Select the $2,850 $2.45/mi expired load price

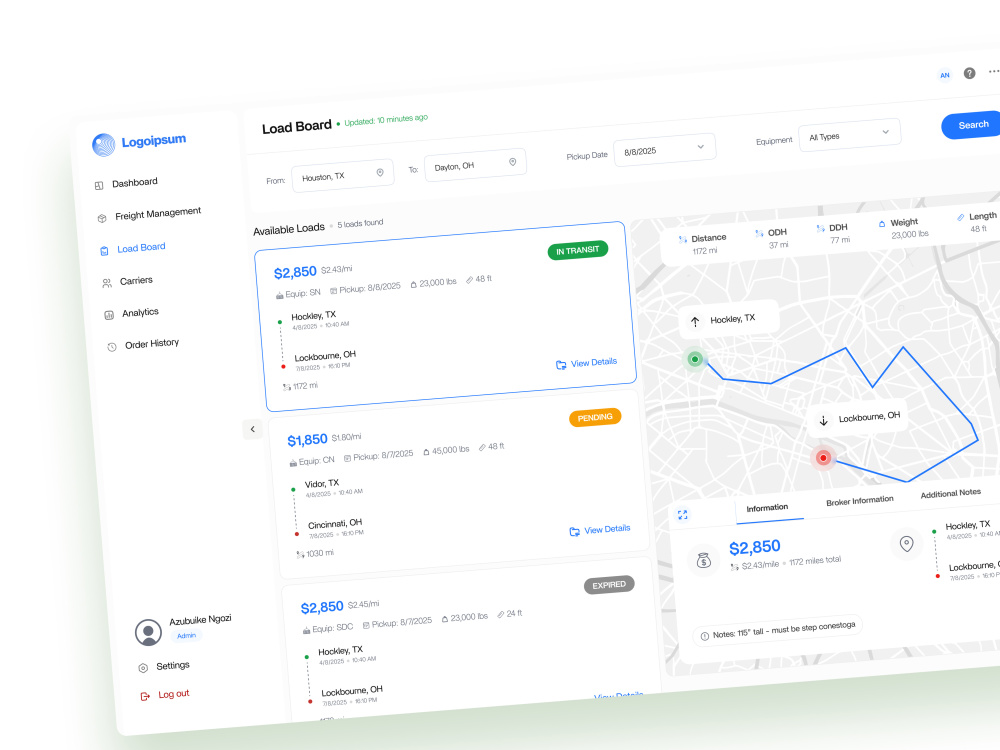[322, 607]
